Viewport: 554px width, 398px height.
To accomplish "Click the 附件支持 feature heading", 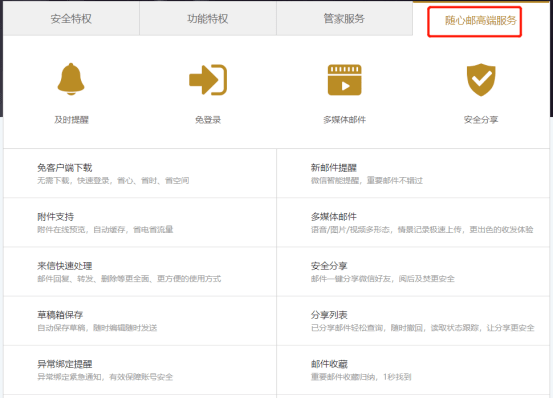I will [x=55, y=217].
